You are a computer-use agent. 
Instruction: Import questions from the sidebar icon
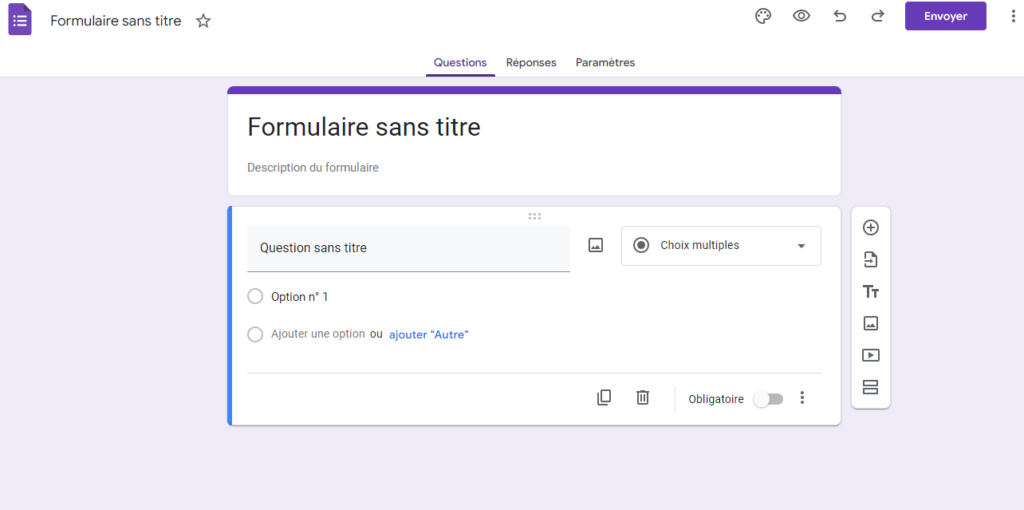pos(871,259)
